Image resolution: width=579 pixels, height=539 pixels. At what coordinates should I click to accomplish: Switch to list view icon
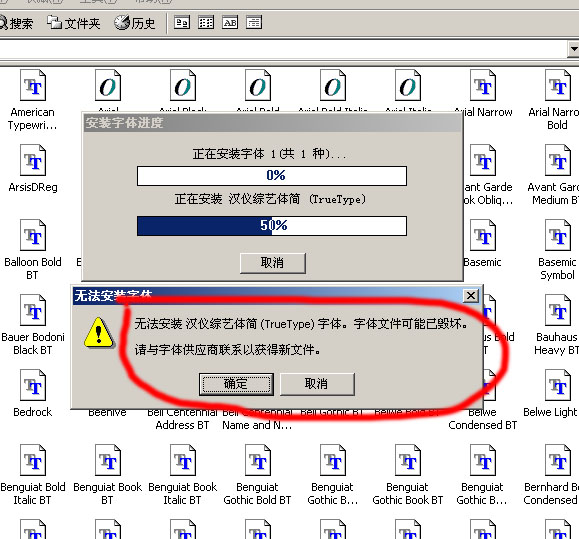[206, 23]
